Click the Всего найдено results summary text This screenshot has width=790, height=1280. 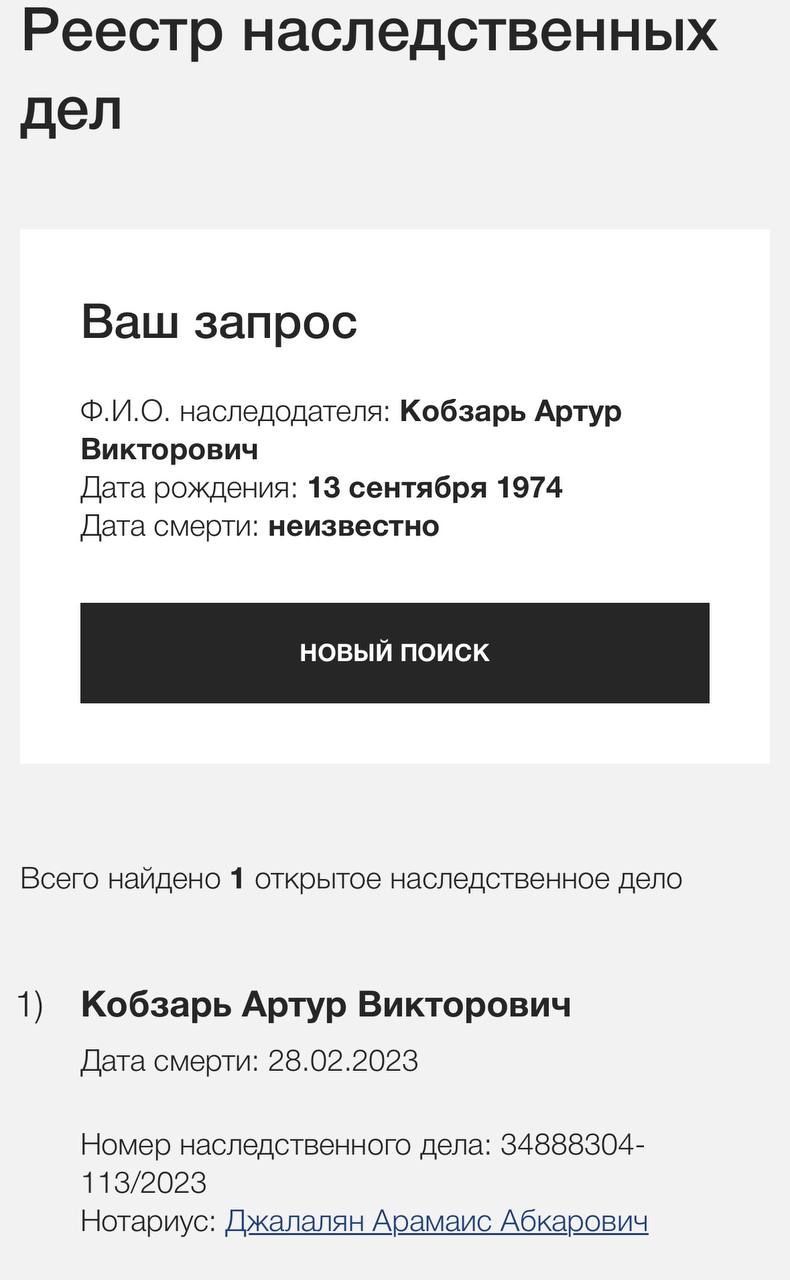pos(120,879)
